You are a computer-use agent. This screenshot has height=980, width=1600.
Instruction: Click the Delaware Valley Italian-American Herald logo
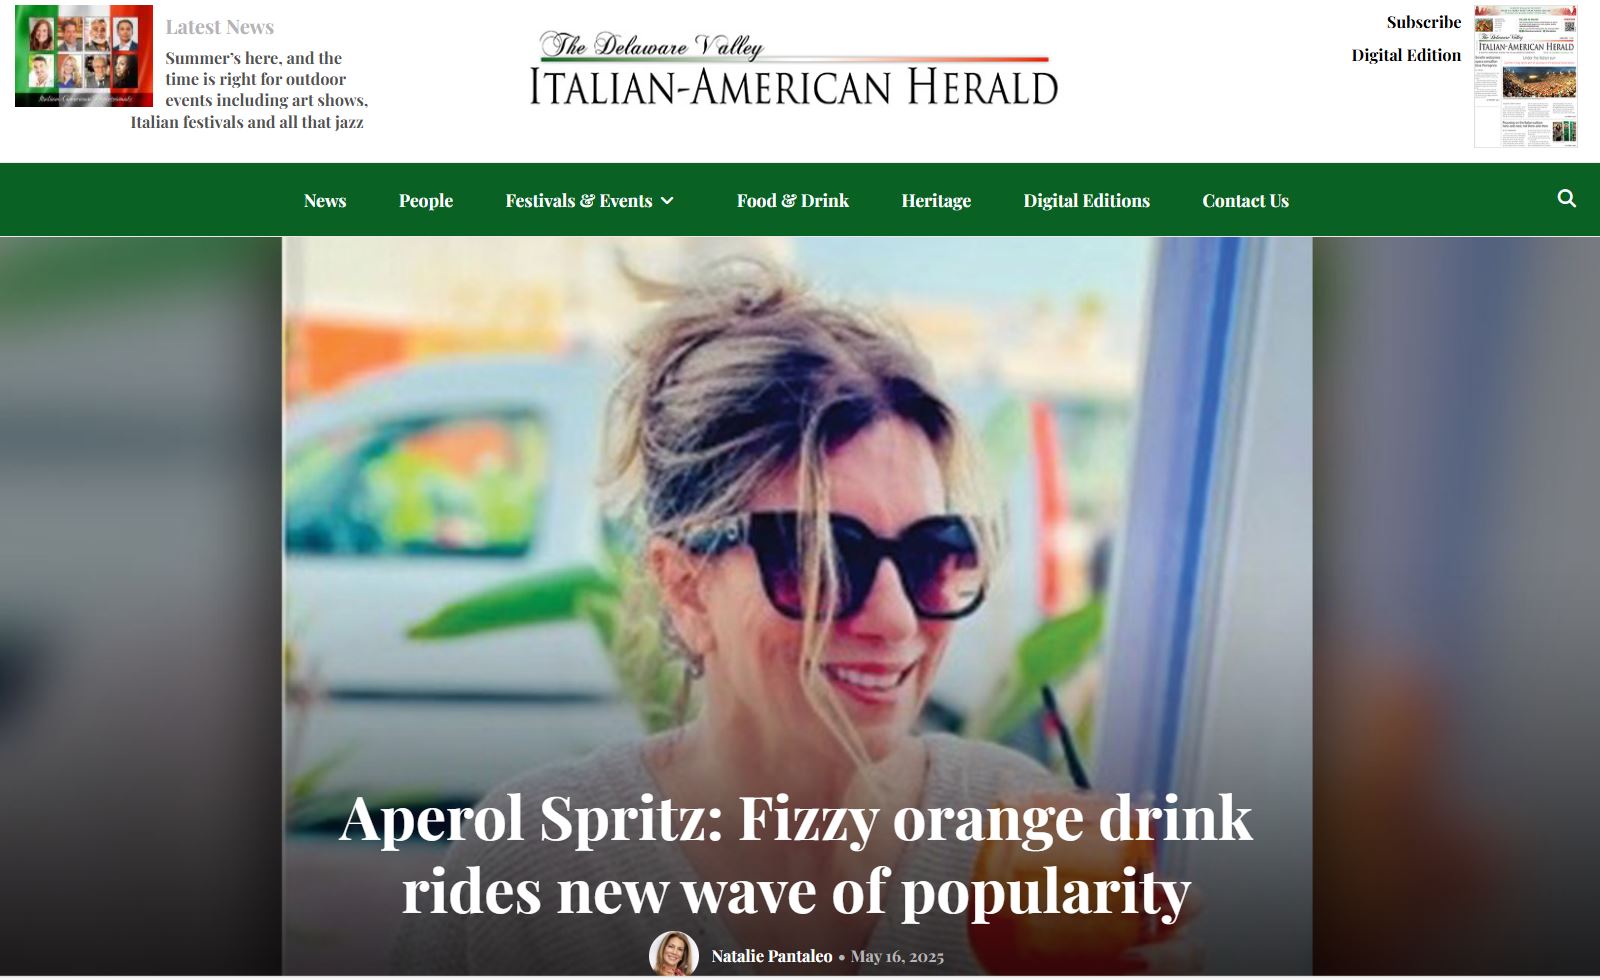794,69
